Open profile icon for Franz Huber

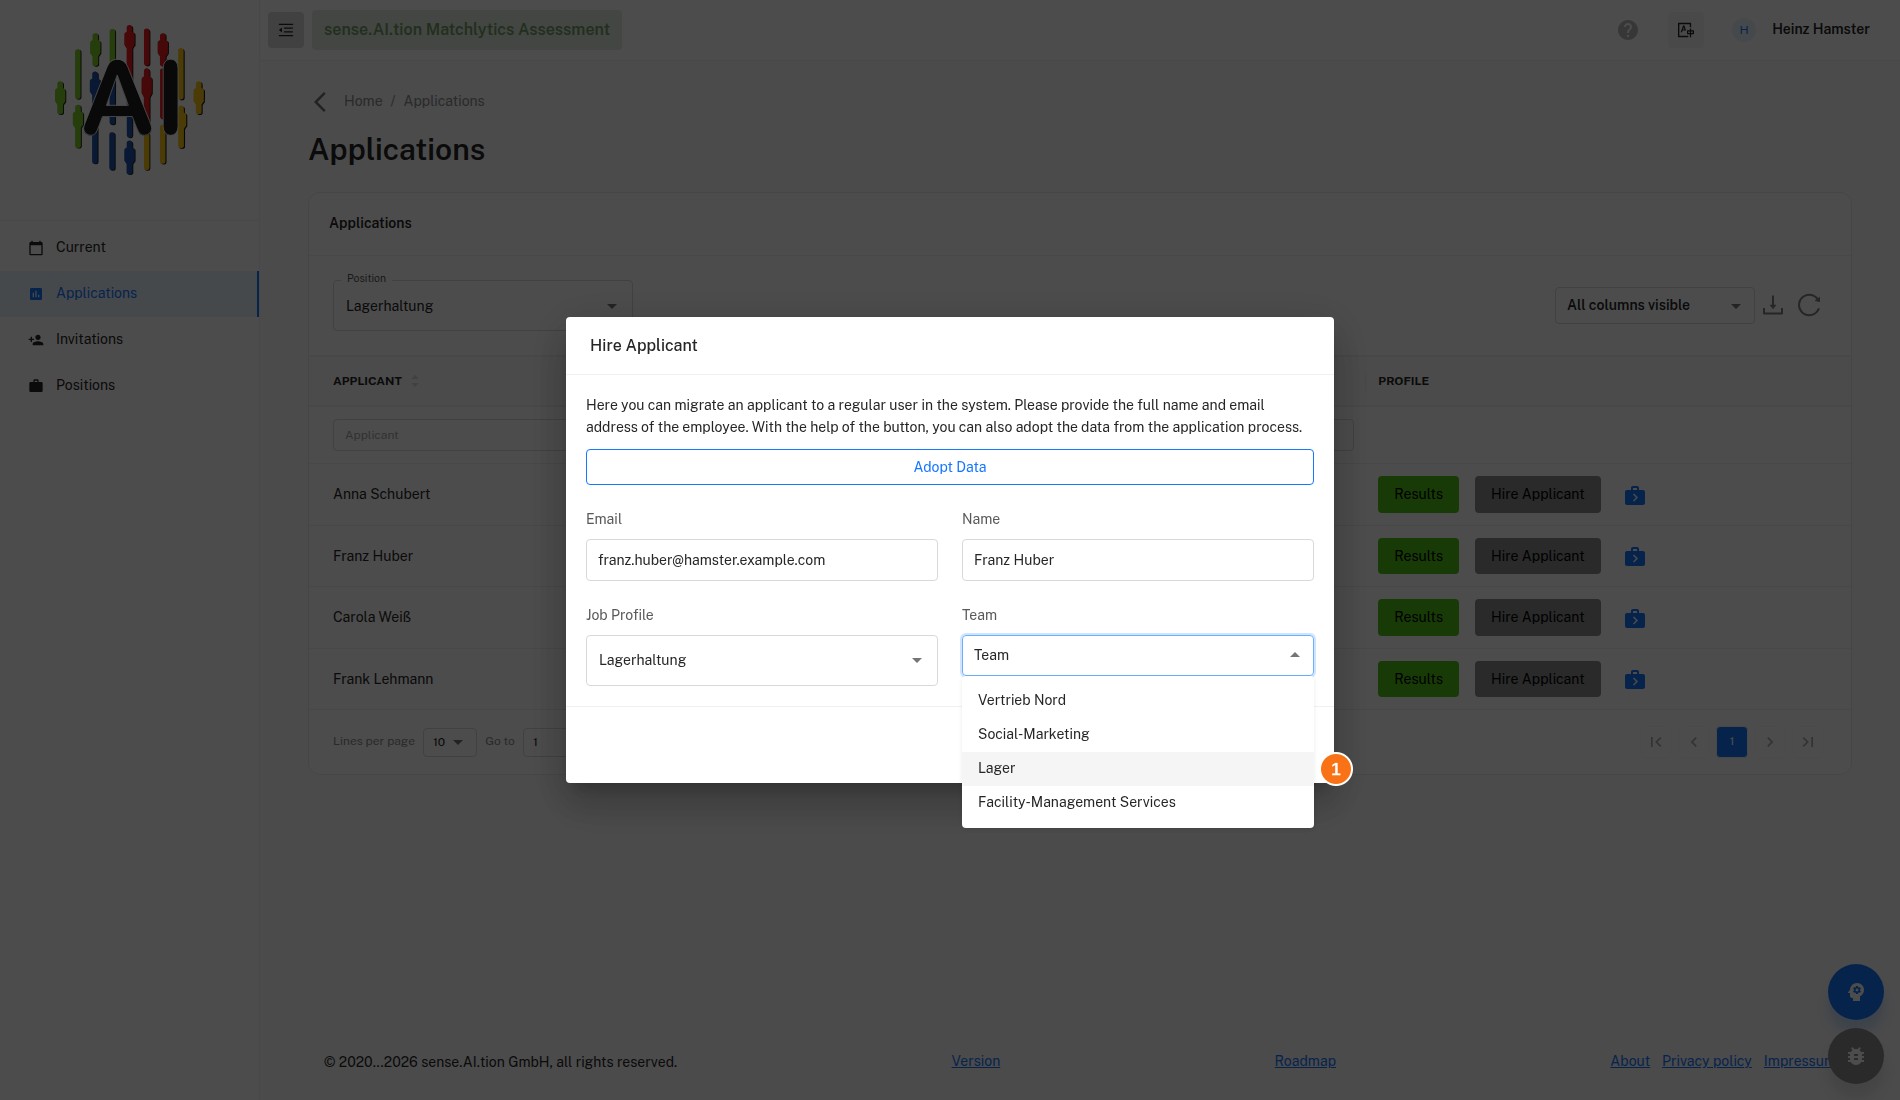(1635, 557)
